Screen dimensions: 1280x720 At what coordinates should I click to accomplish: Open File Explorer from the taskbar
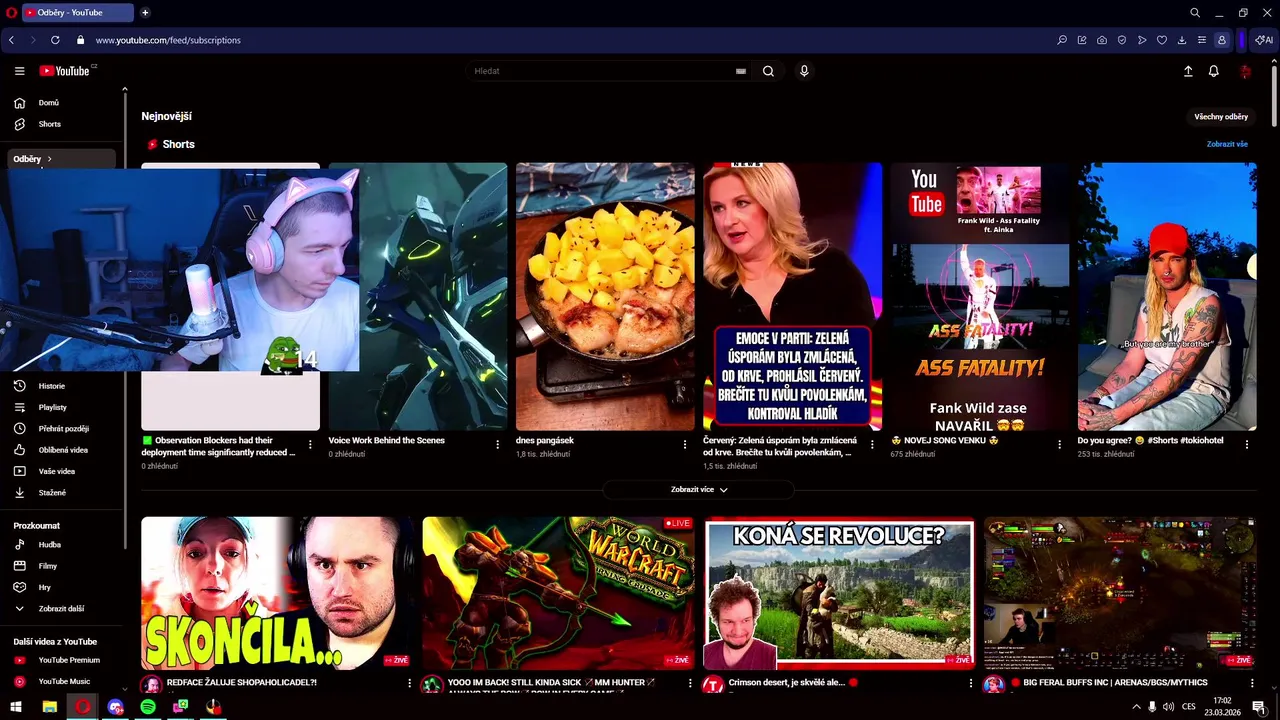(49, 707)
